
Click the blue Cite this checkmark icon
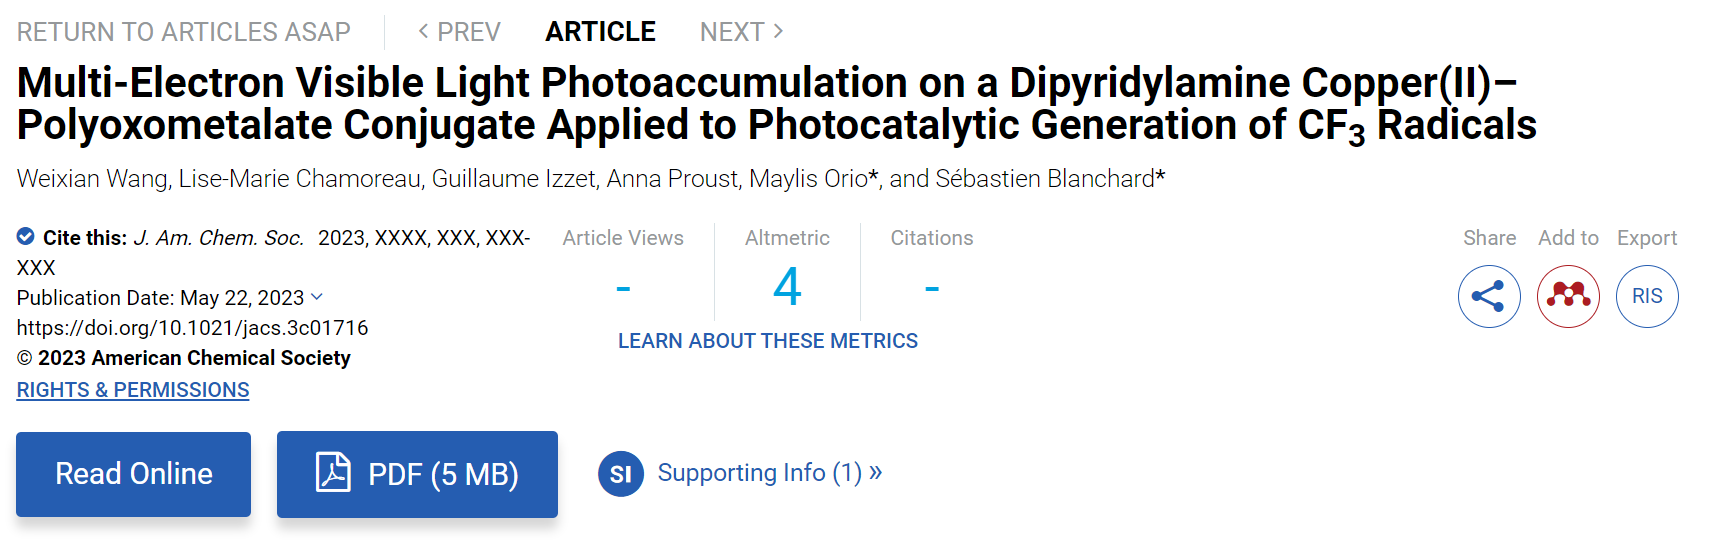click(x=26, y=237)
